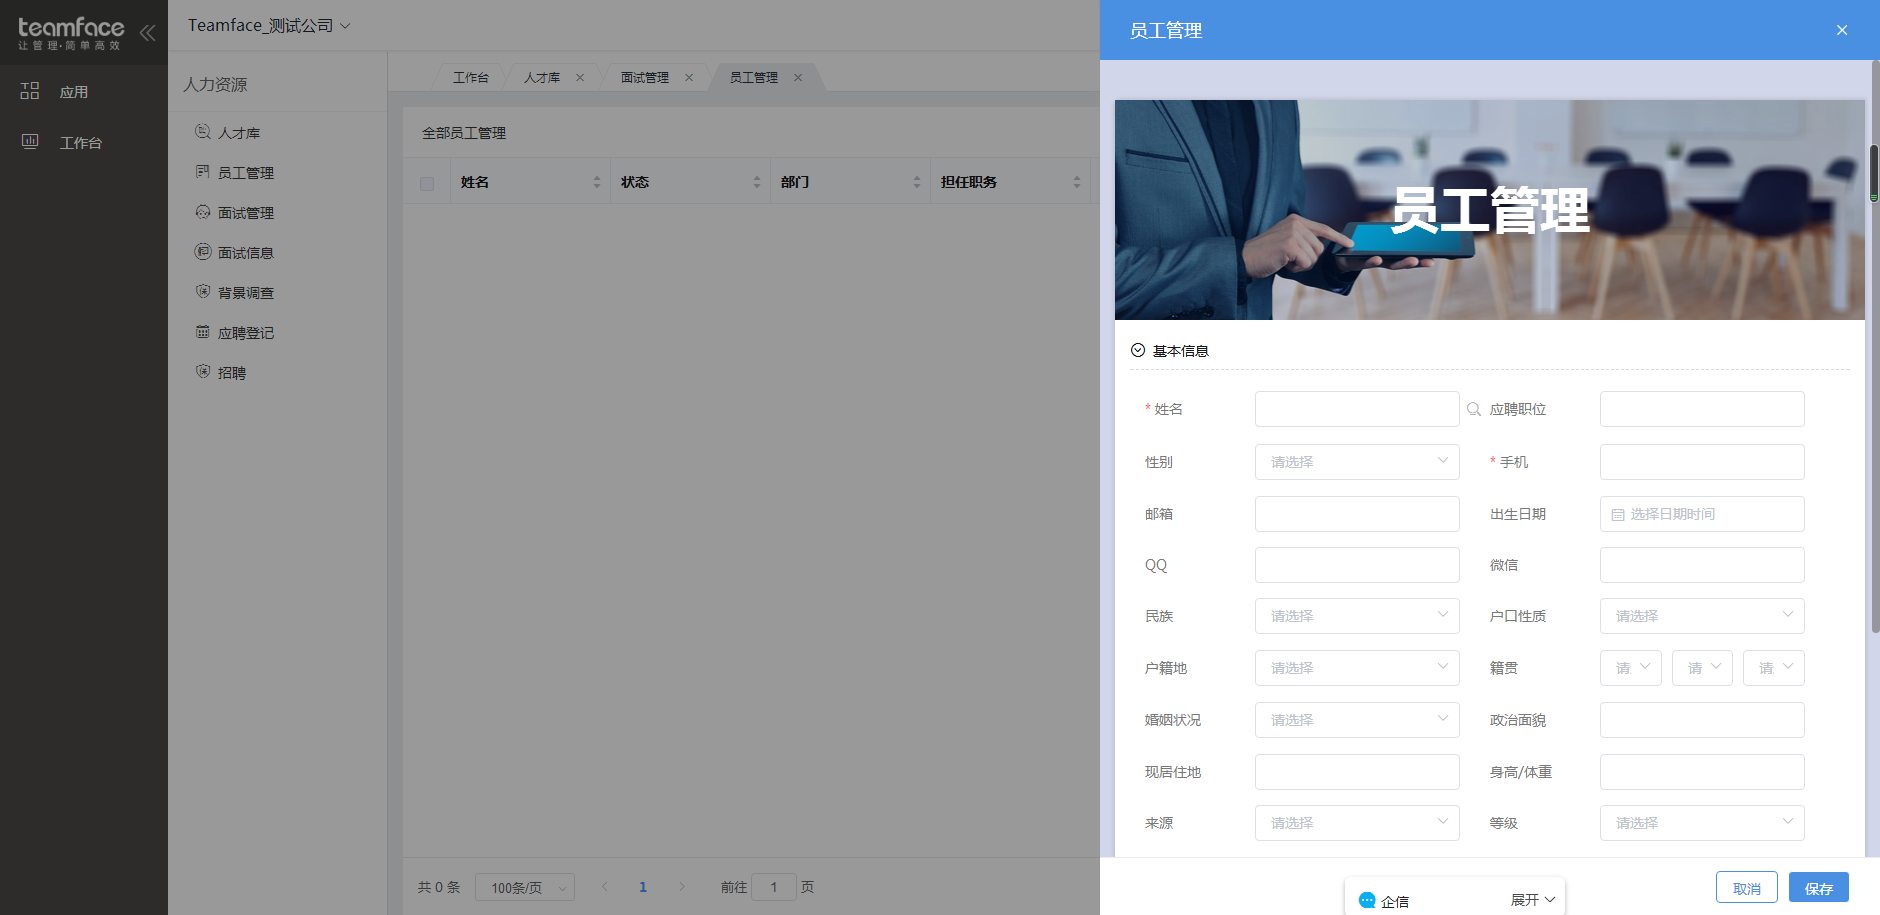Expand the 企信 chat with 展开
The height and width of the screenshot is (915, 1880).
(x=1533, y=900)
